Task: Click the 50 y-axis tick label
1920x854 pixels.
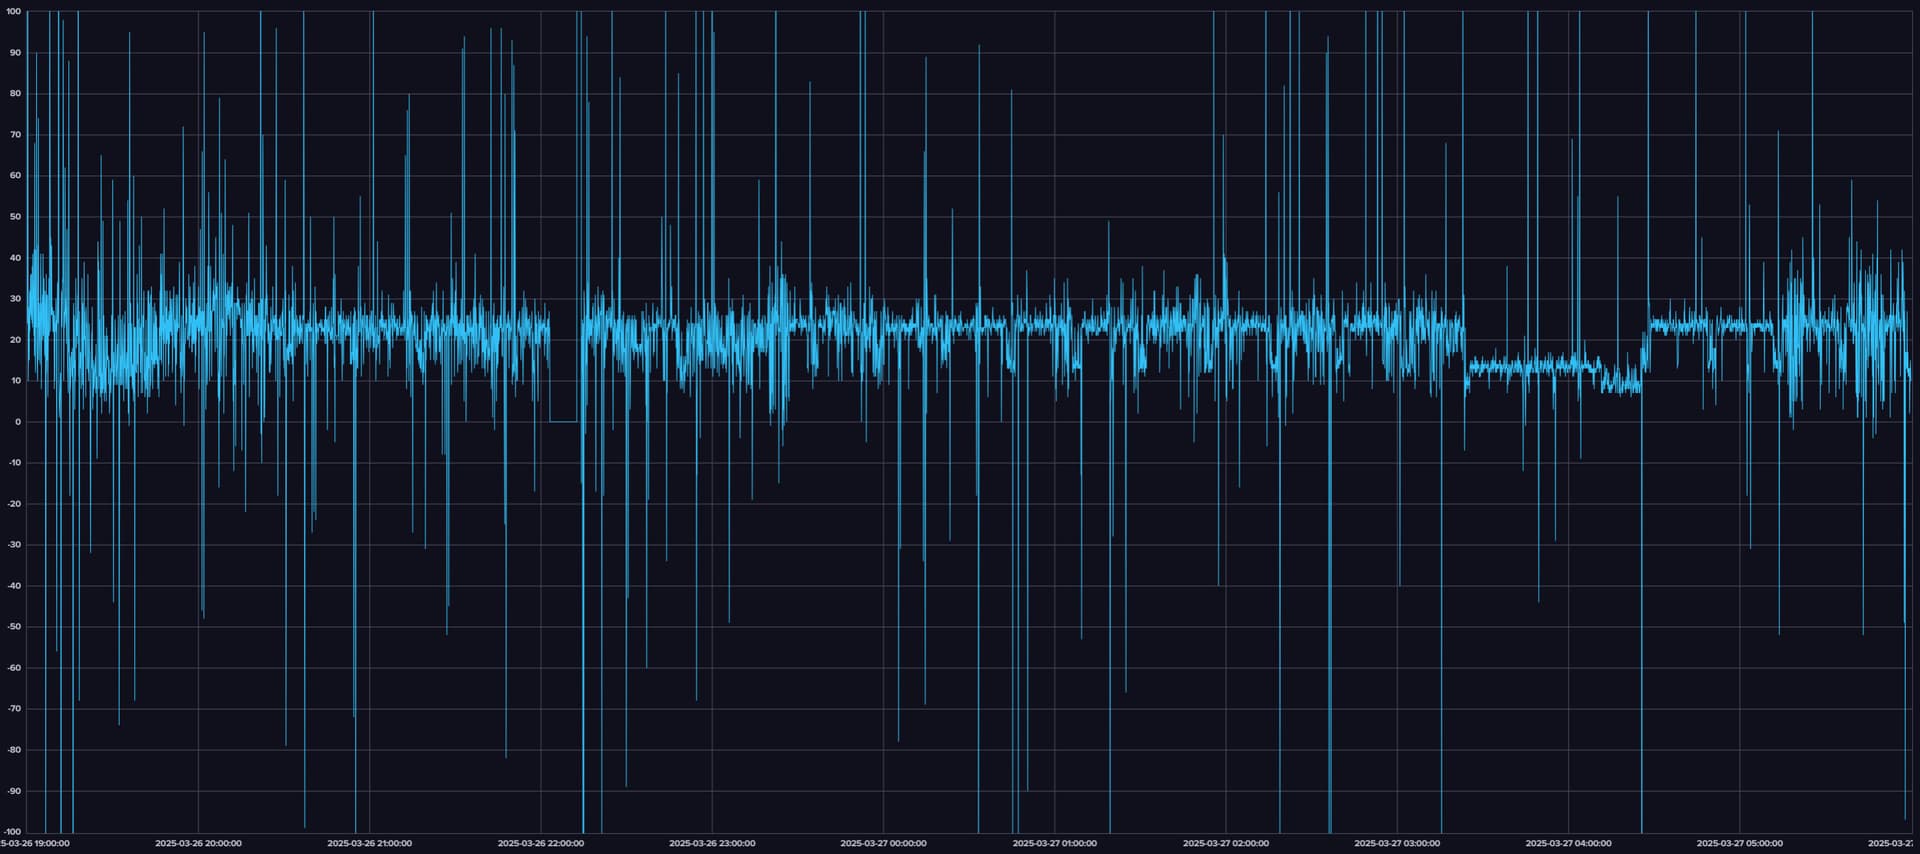Action: pos(15,217)
